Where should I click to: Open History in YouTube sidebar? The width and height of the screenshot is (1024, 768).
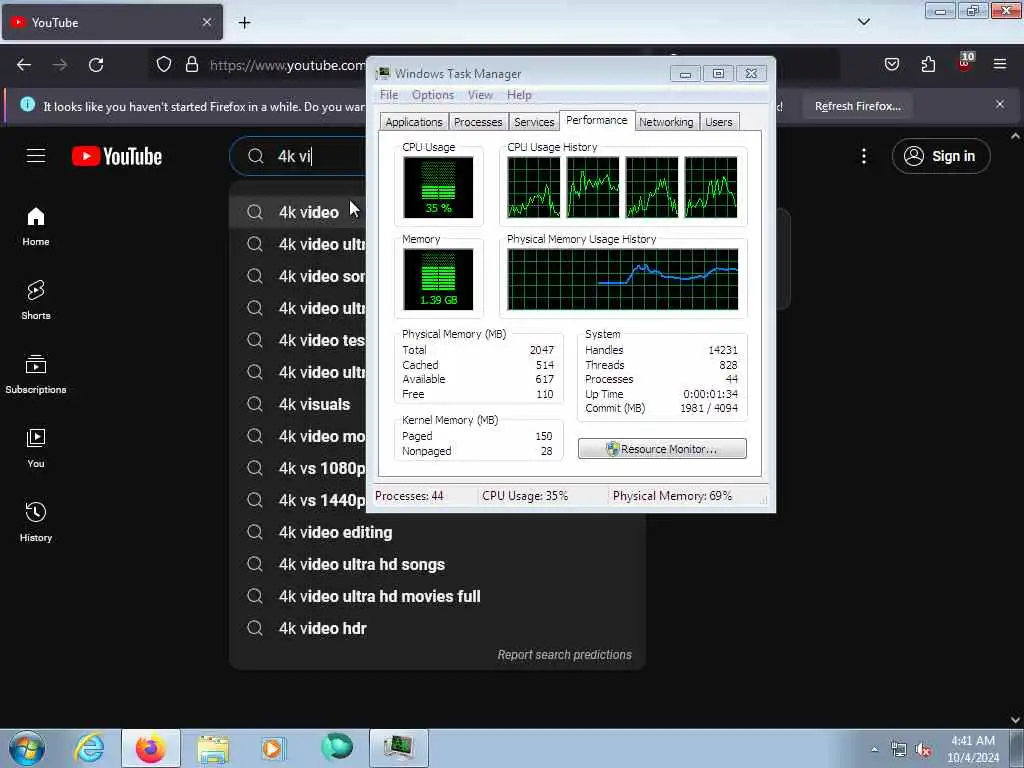(36, 522)
